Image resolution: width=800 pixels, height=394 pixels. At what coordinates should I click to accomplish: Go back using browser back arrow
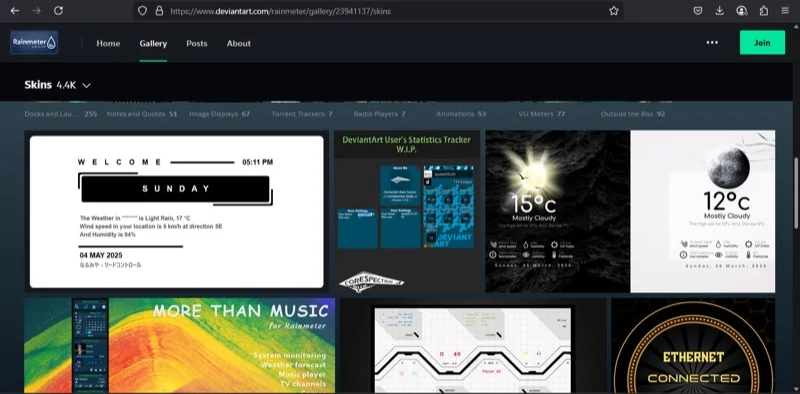[x=15, y=11]
